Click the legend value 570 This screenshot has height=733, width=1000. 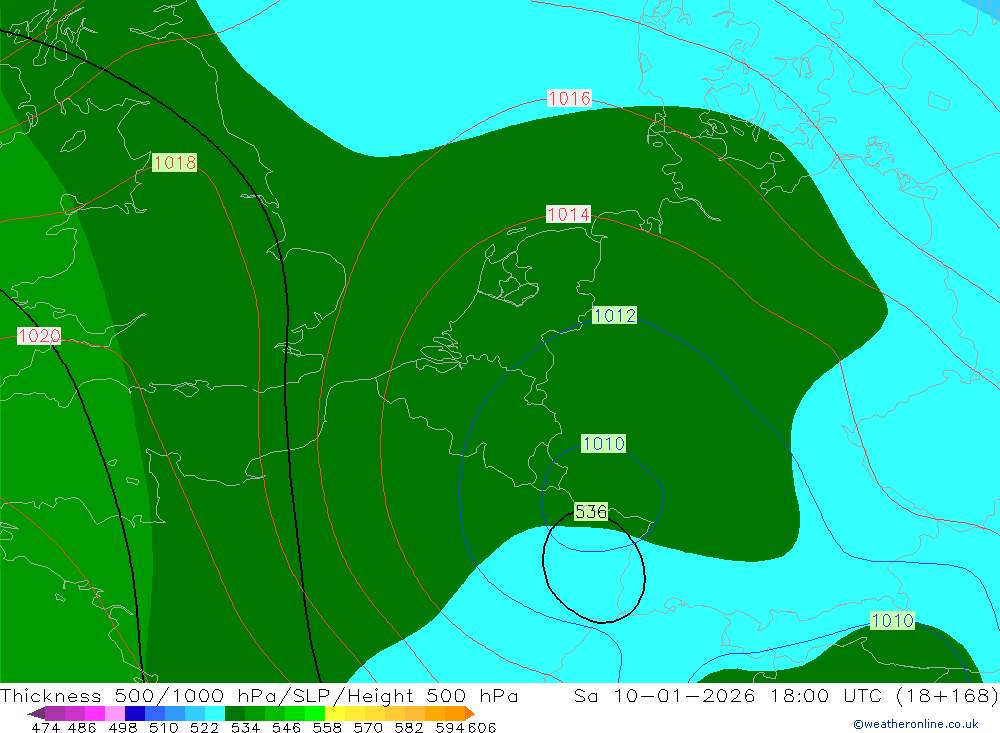pos(367,727)
